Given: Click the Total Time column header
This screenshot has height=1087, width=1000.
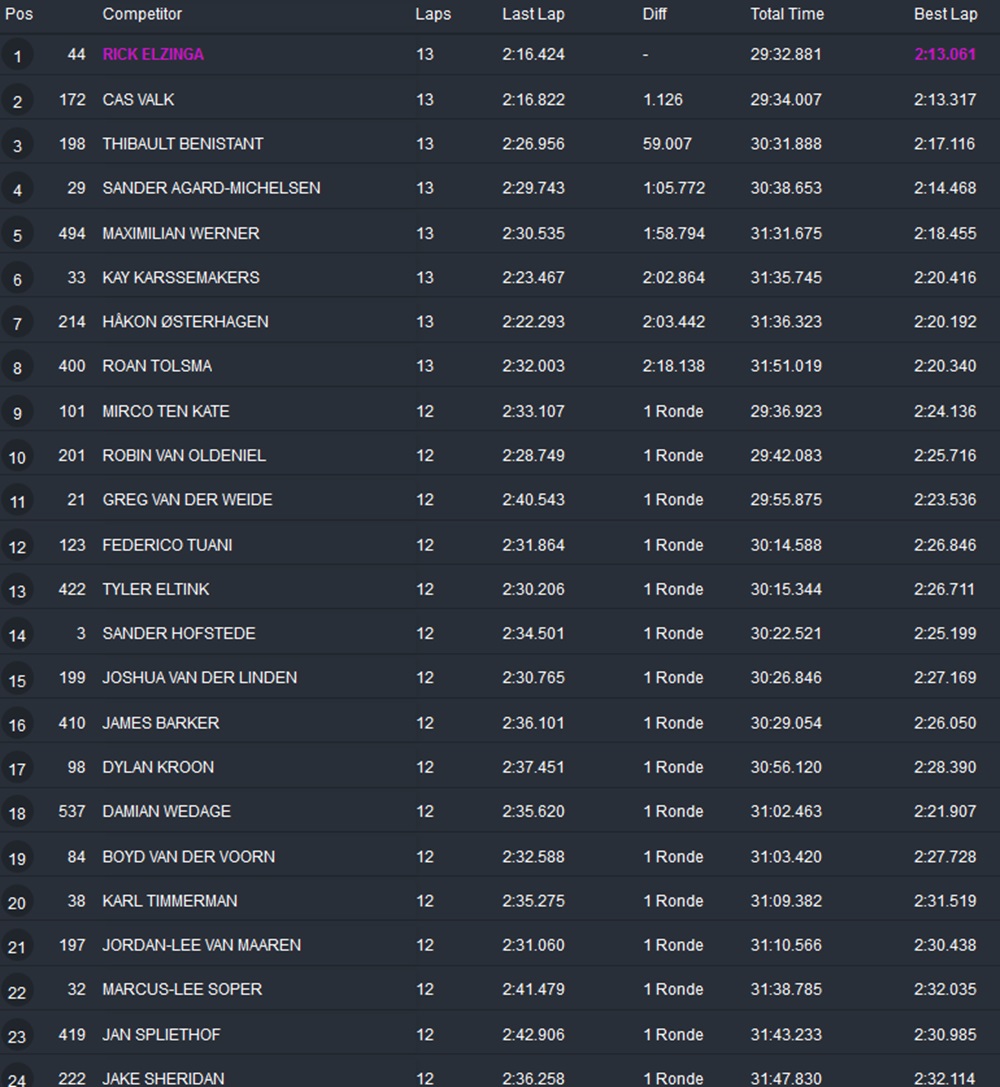Looking at the screenshot, I should [786, 14].
